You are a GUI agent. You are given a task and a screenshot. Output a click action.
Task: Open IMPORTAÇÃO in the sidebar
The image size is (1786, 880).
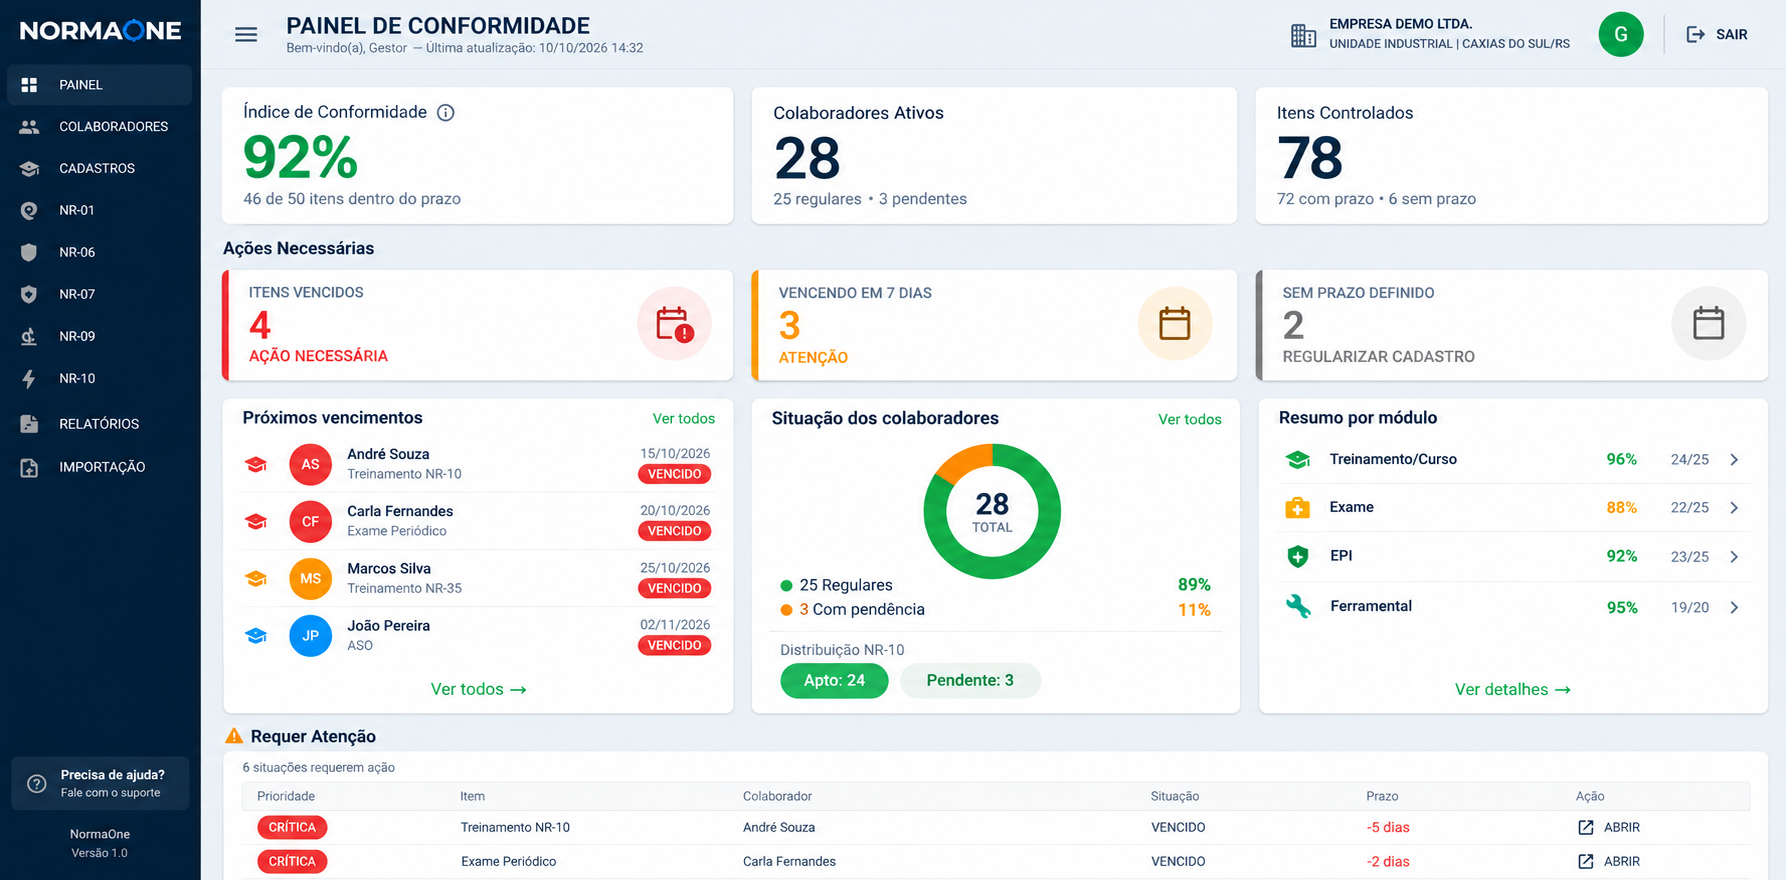click(99, 467)
